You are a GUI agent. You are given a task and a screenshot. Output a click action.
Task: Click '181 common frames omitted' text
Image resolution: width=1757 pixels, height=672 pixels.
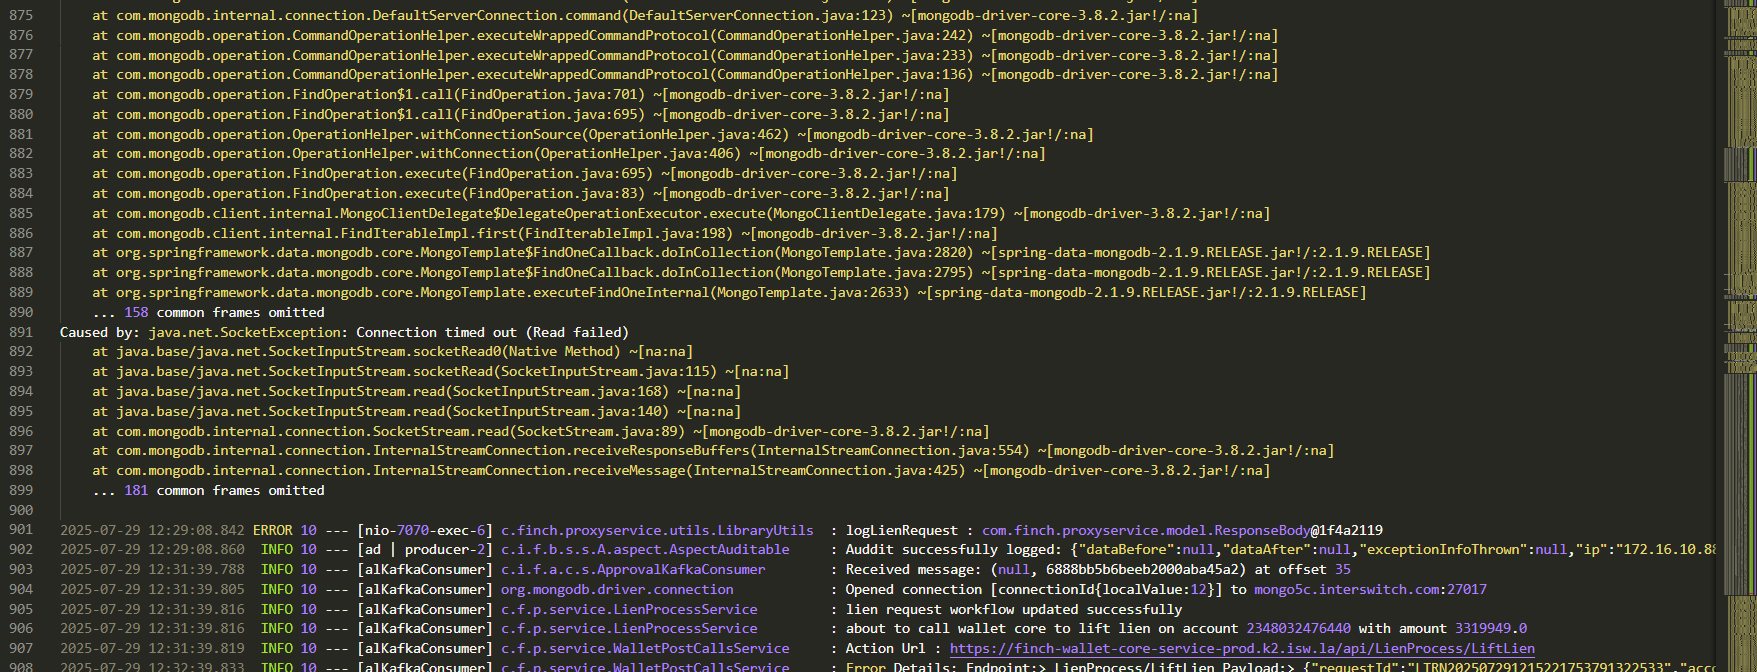coord(224,490)
